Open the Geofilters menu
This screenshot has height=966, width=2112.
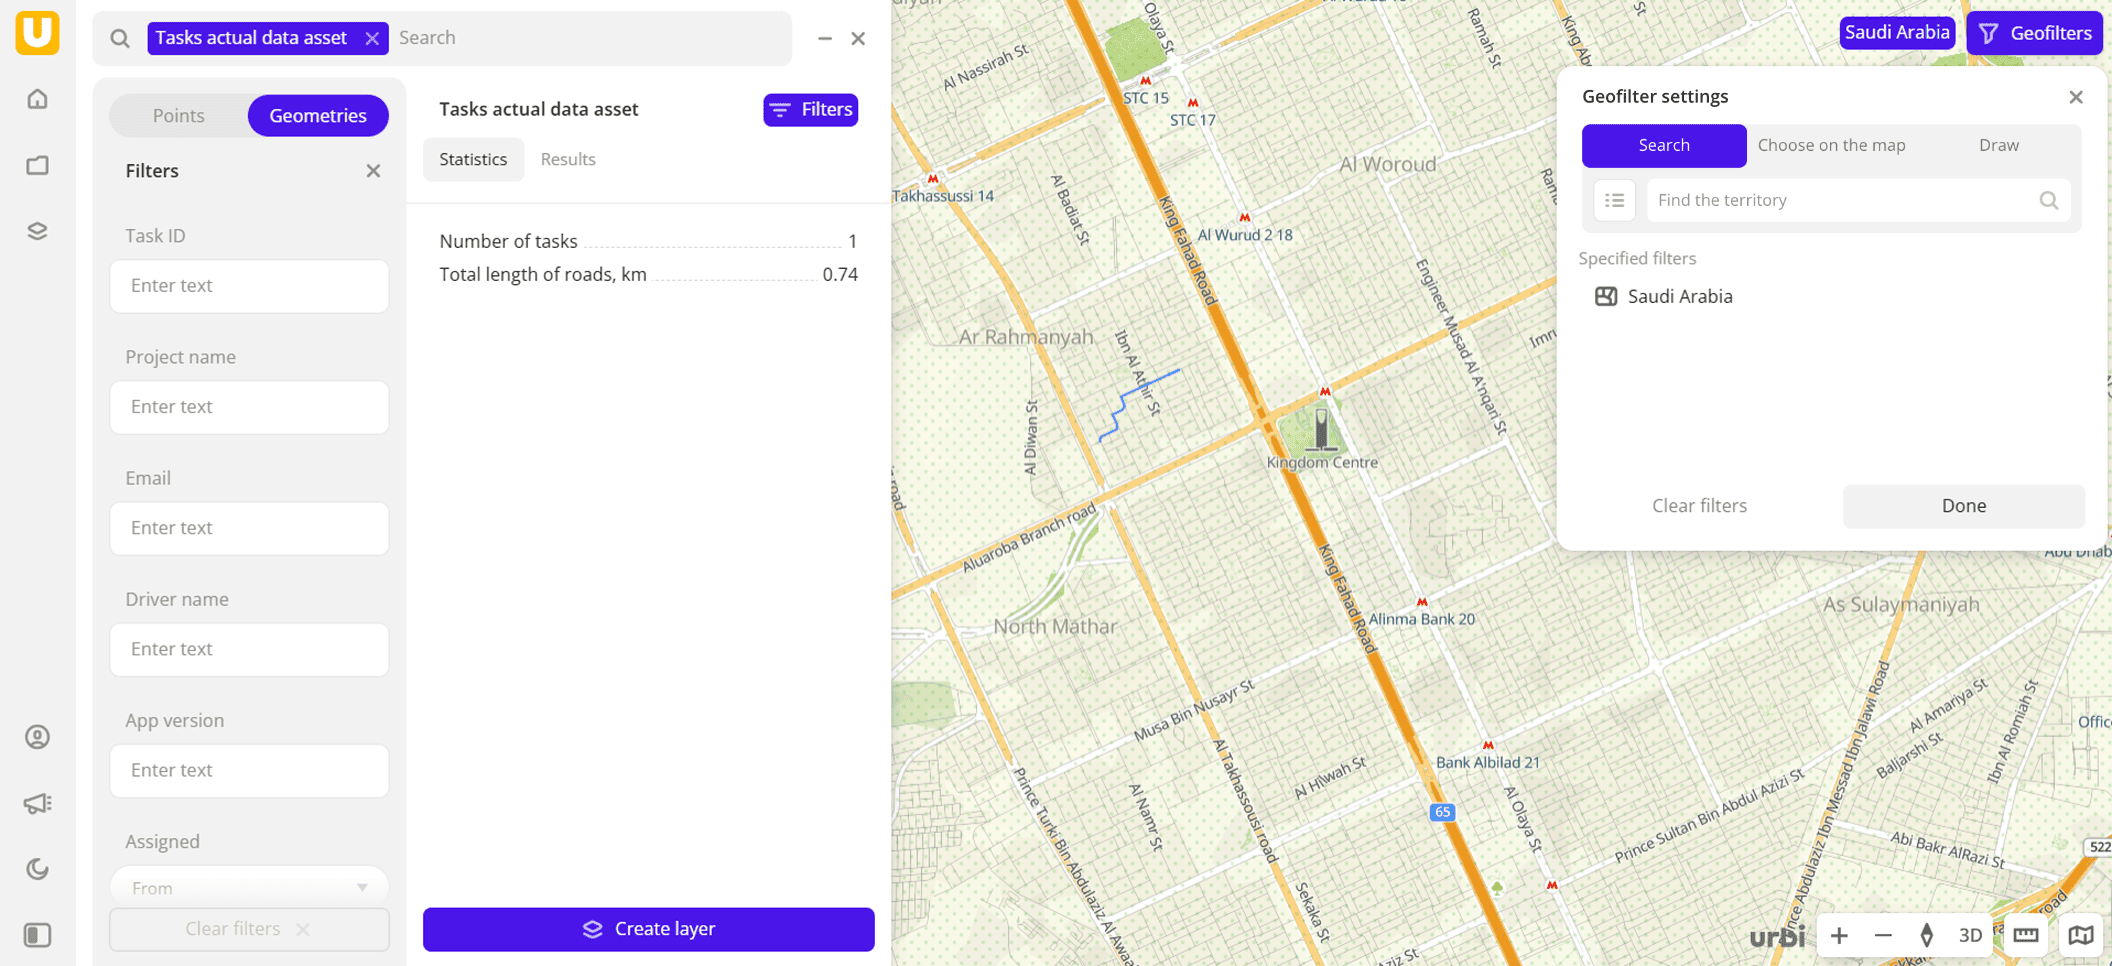(2034, 33)
